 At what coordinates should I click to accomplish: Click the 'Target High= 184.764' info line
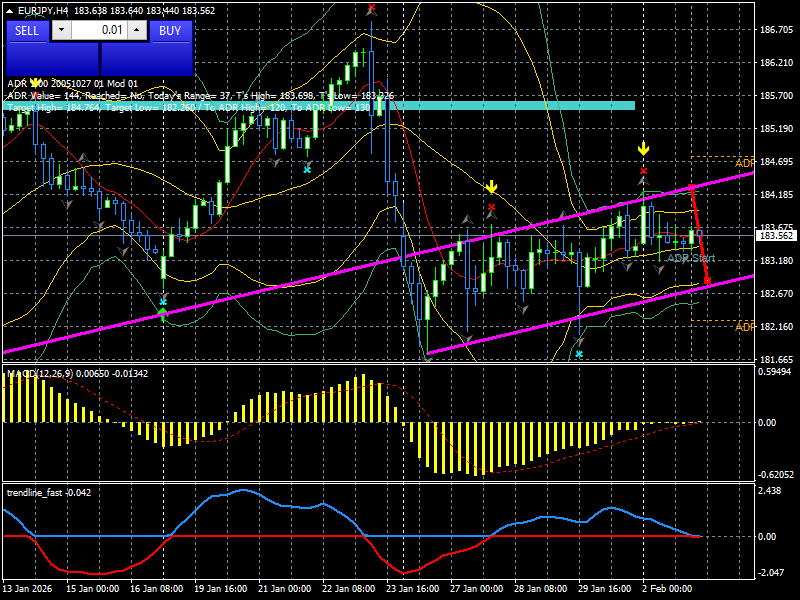(189, 107)
